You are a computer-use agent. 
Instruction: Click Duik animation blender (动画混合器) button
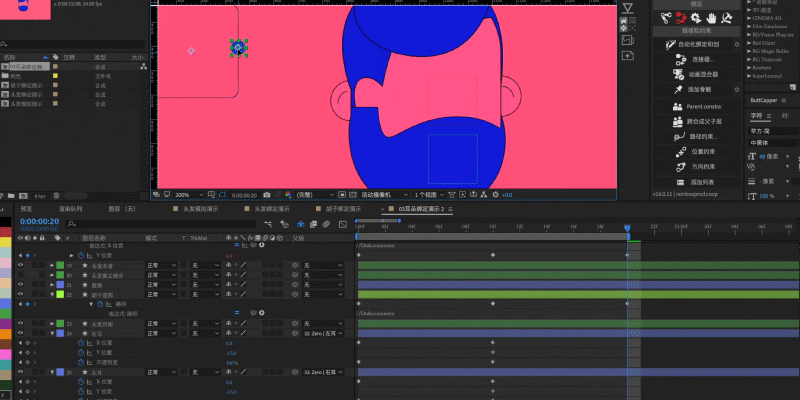[x=697, y=74]
